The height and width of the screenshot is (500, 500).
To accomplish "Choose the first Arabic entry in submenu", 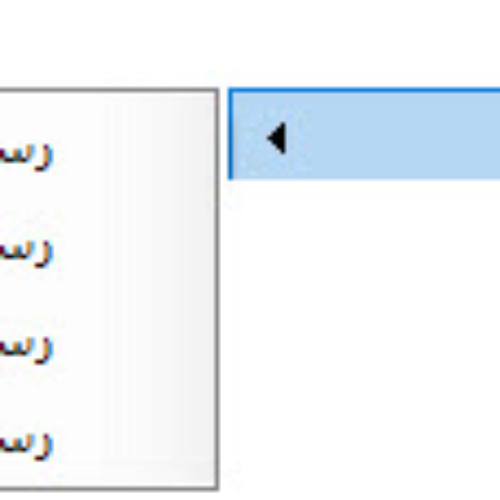I will click(x=26, y=157).
